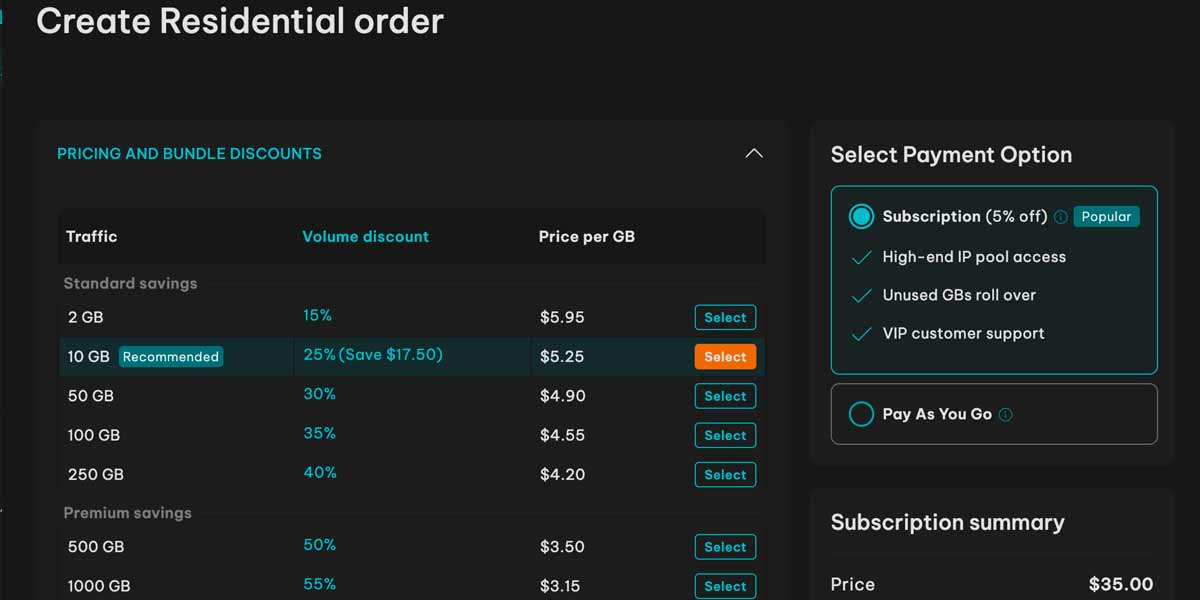Viewport: 1200px width, 600px height.
Task: Pick the 250 GB plan Select button
Action: pos(725,475)
